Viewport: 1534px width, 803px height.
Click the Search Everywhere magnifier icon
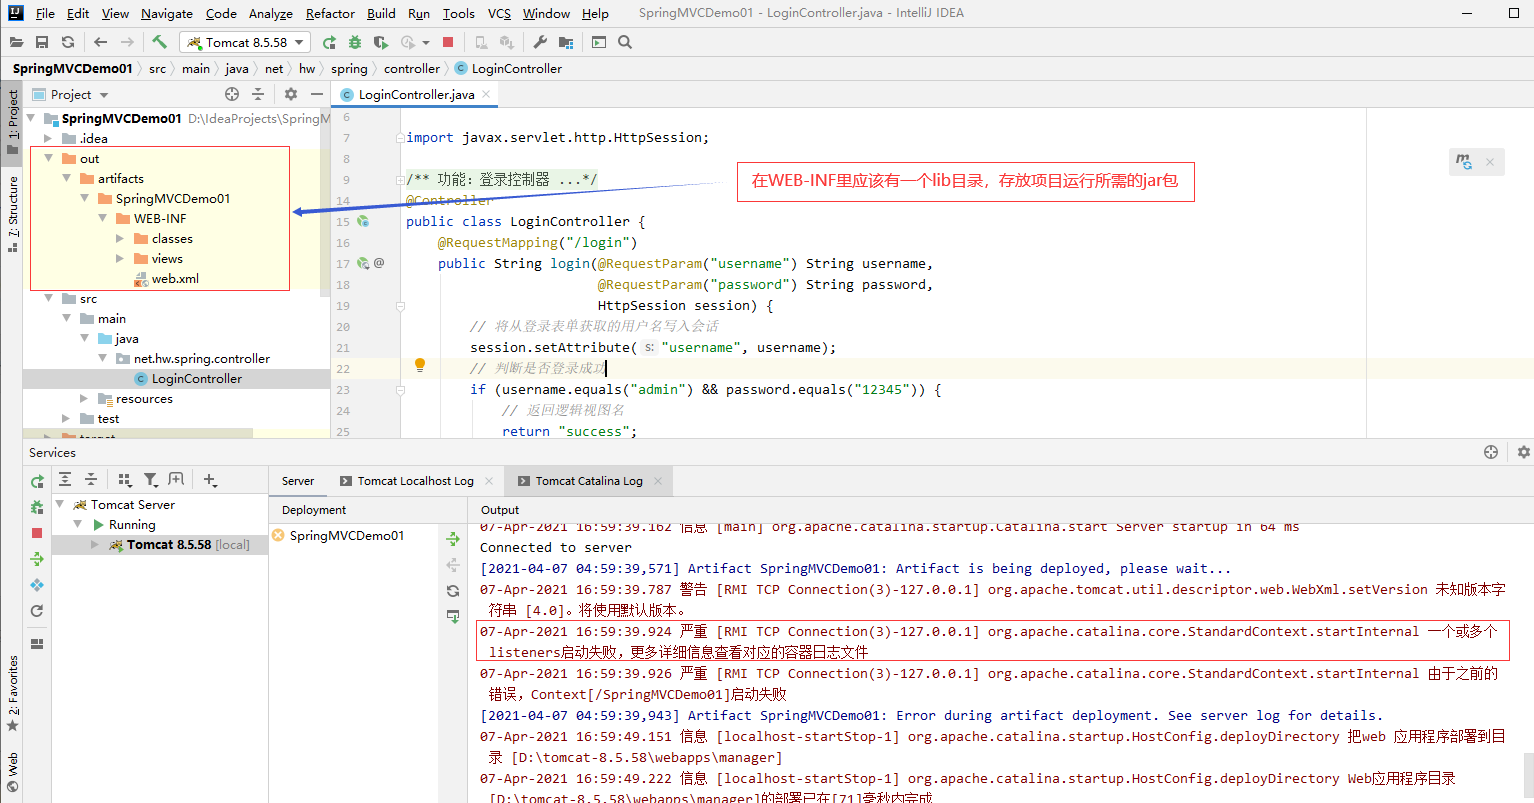625,42
